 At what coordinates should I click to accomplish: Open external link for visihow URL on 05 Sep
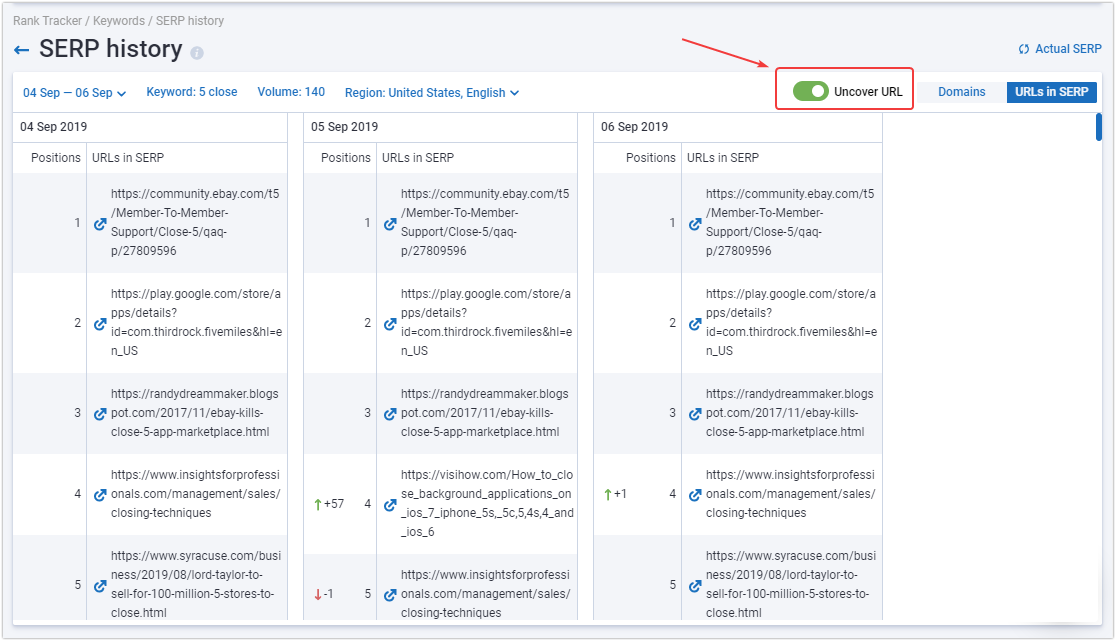point(390,504)
